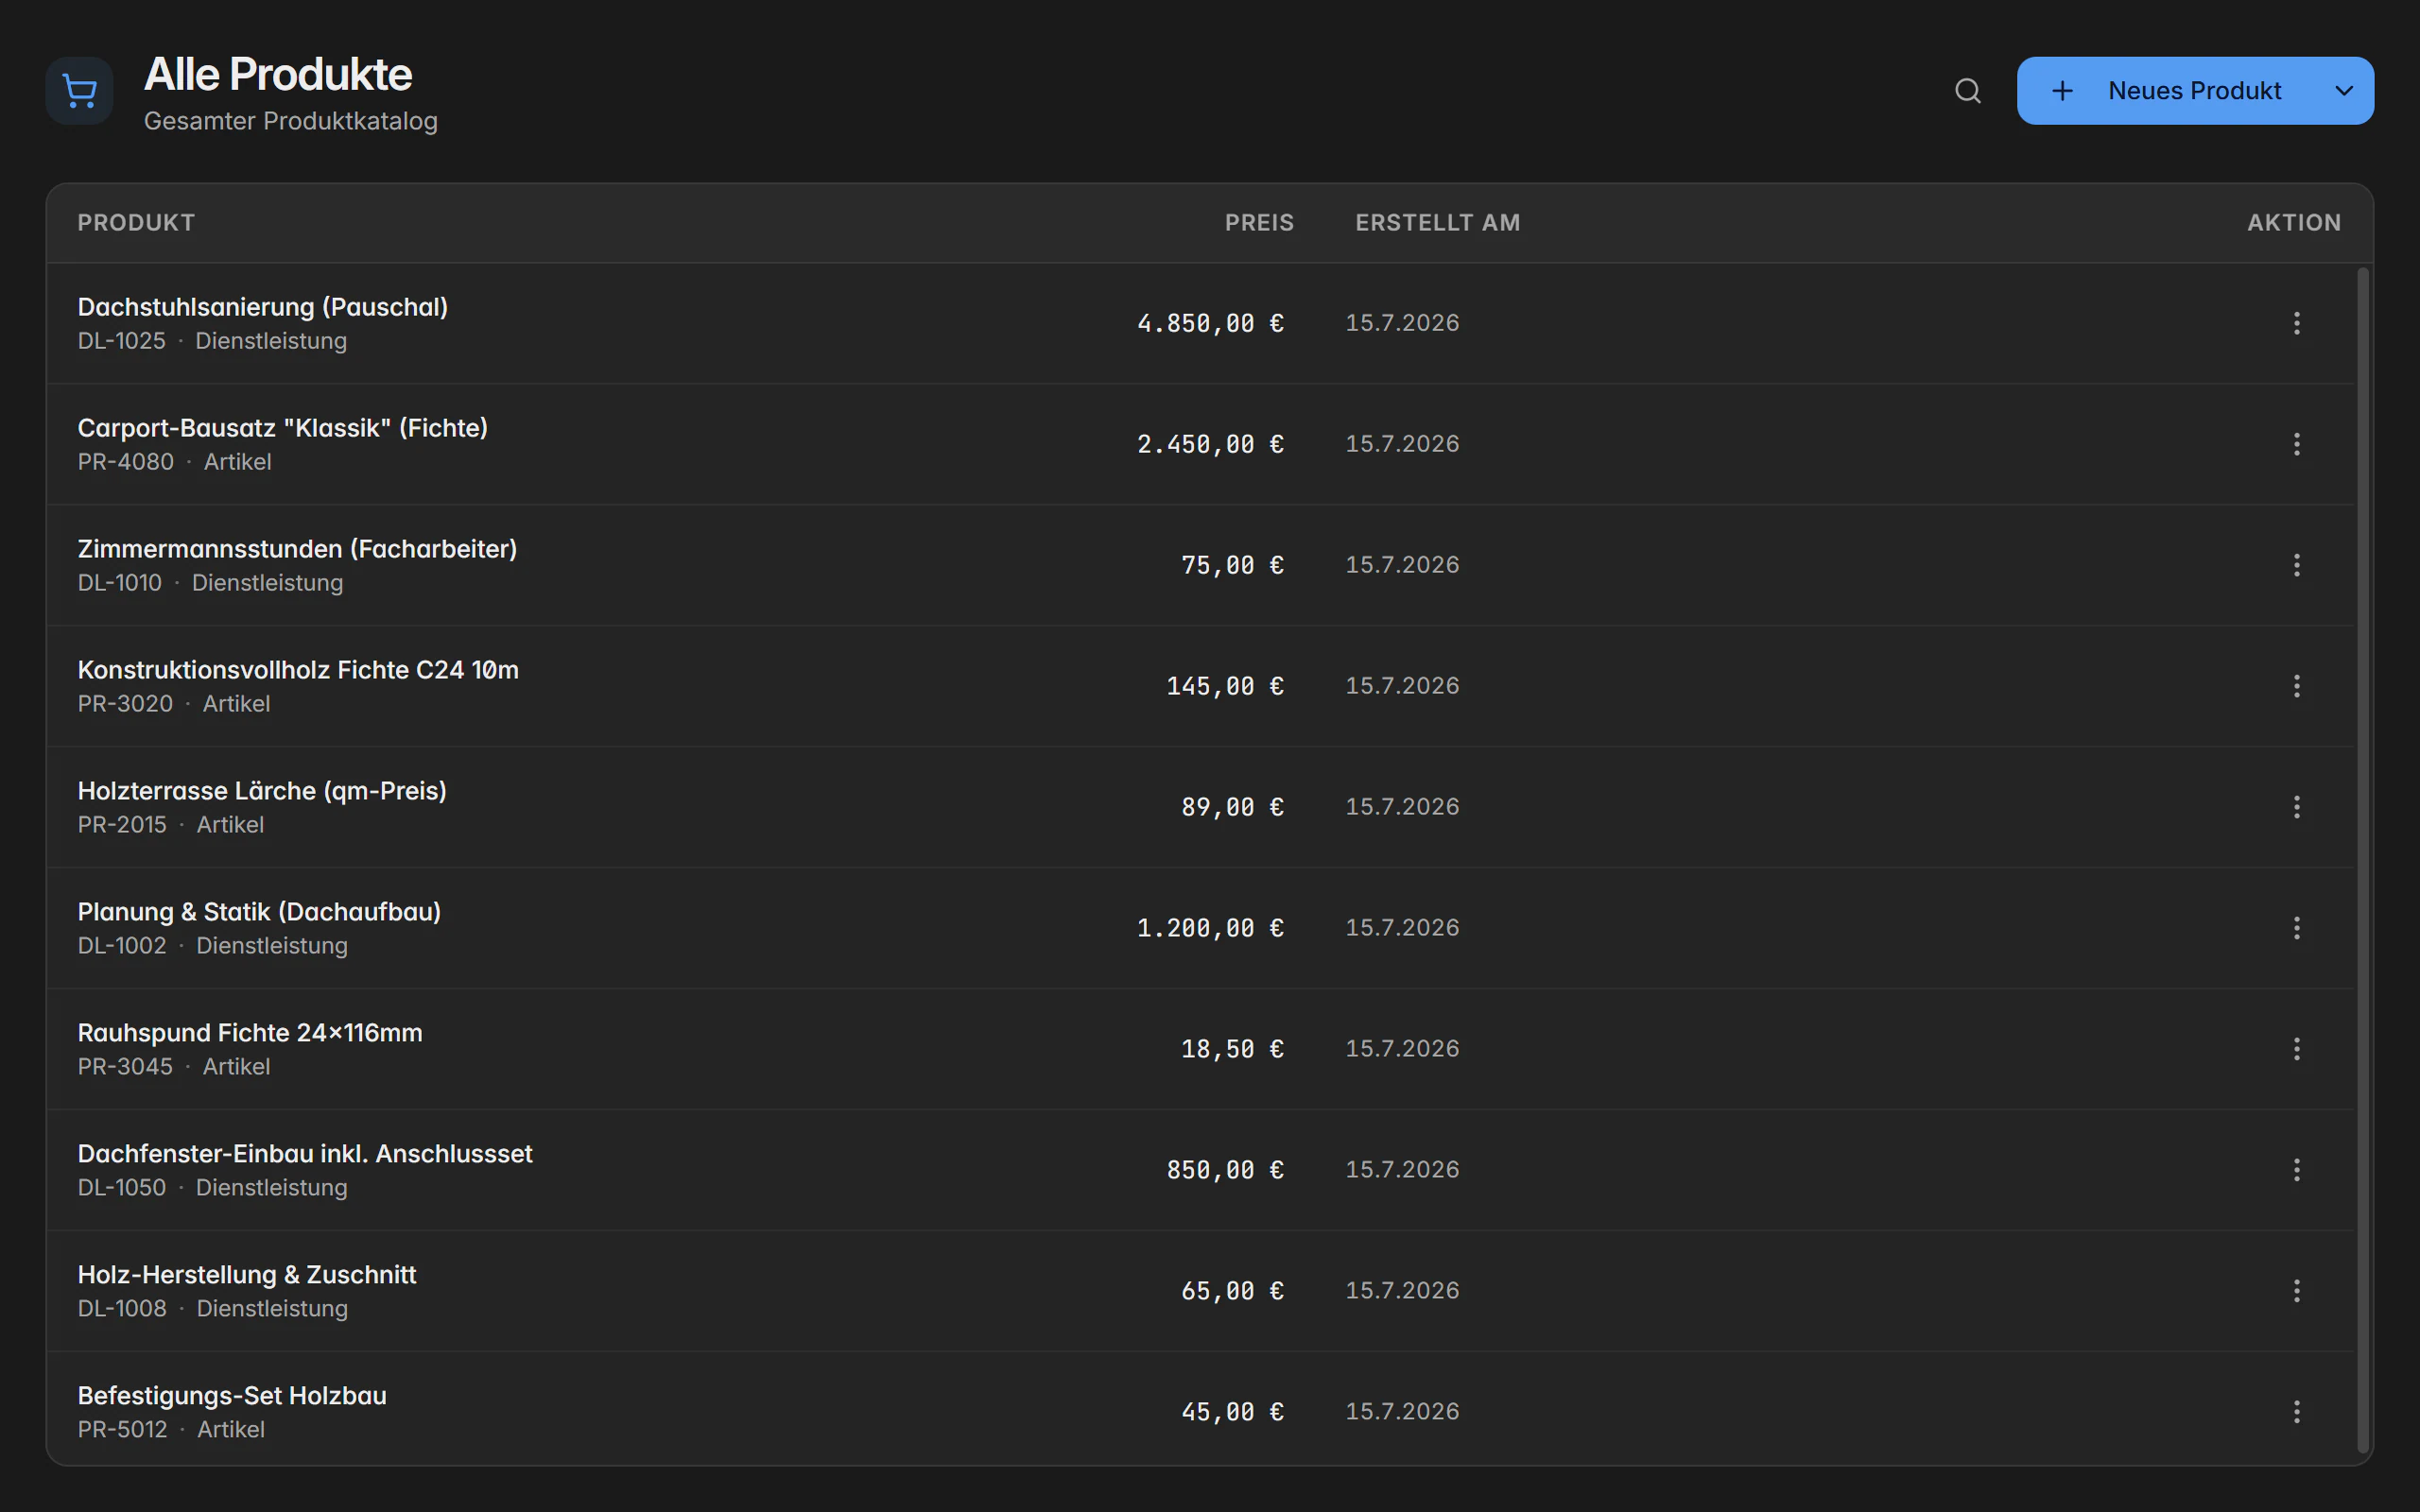This screenshot has width=2420, height=1512.
Task: Open actions menu for Dachstuhlsanierung (Pauschal)
Action: click(x=2296, y=323)
